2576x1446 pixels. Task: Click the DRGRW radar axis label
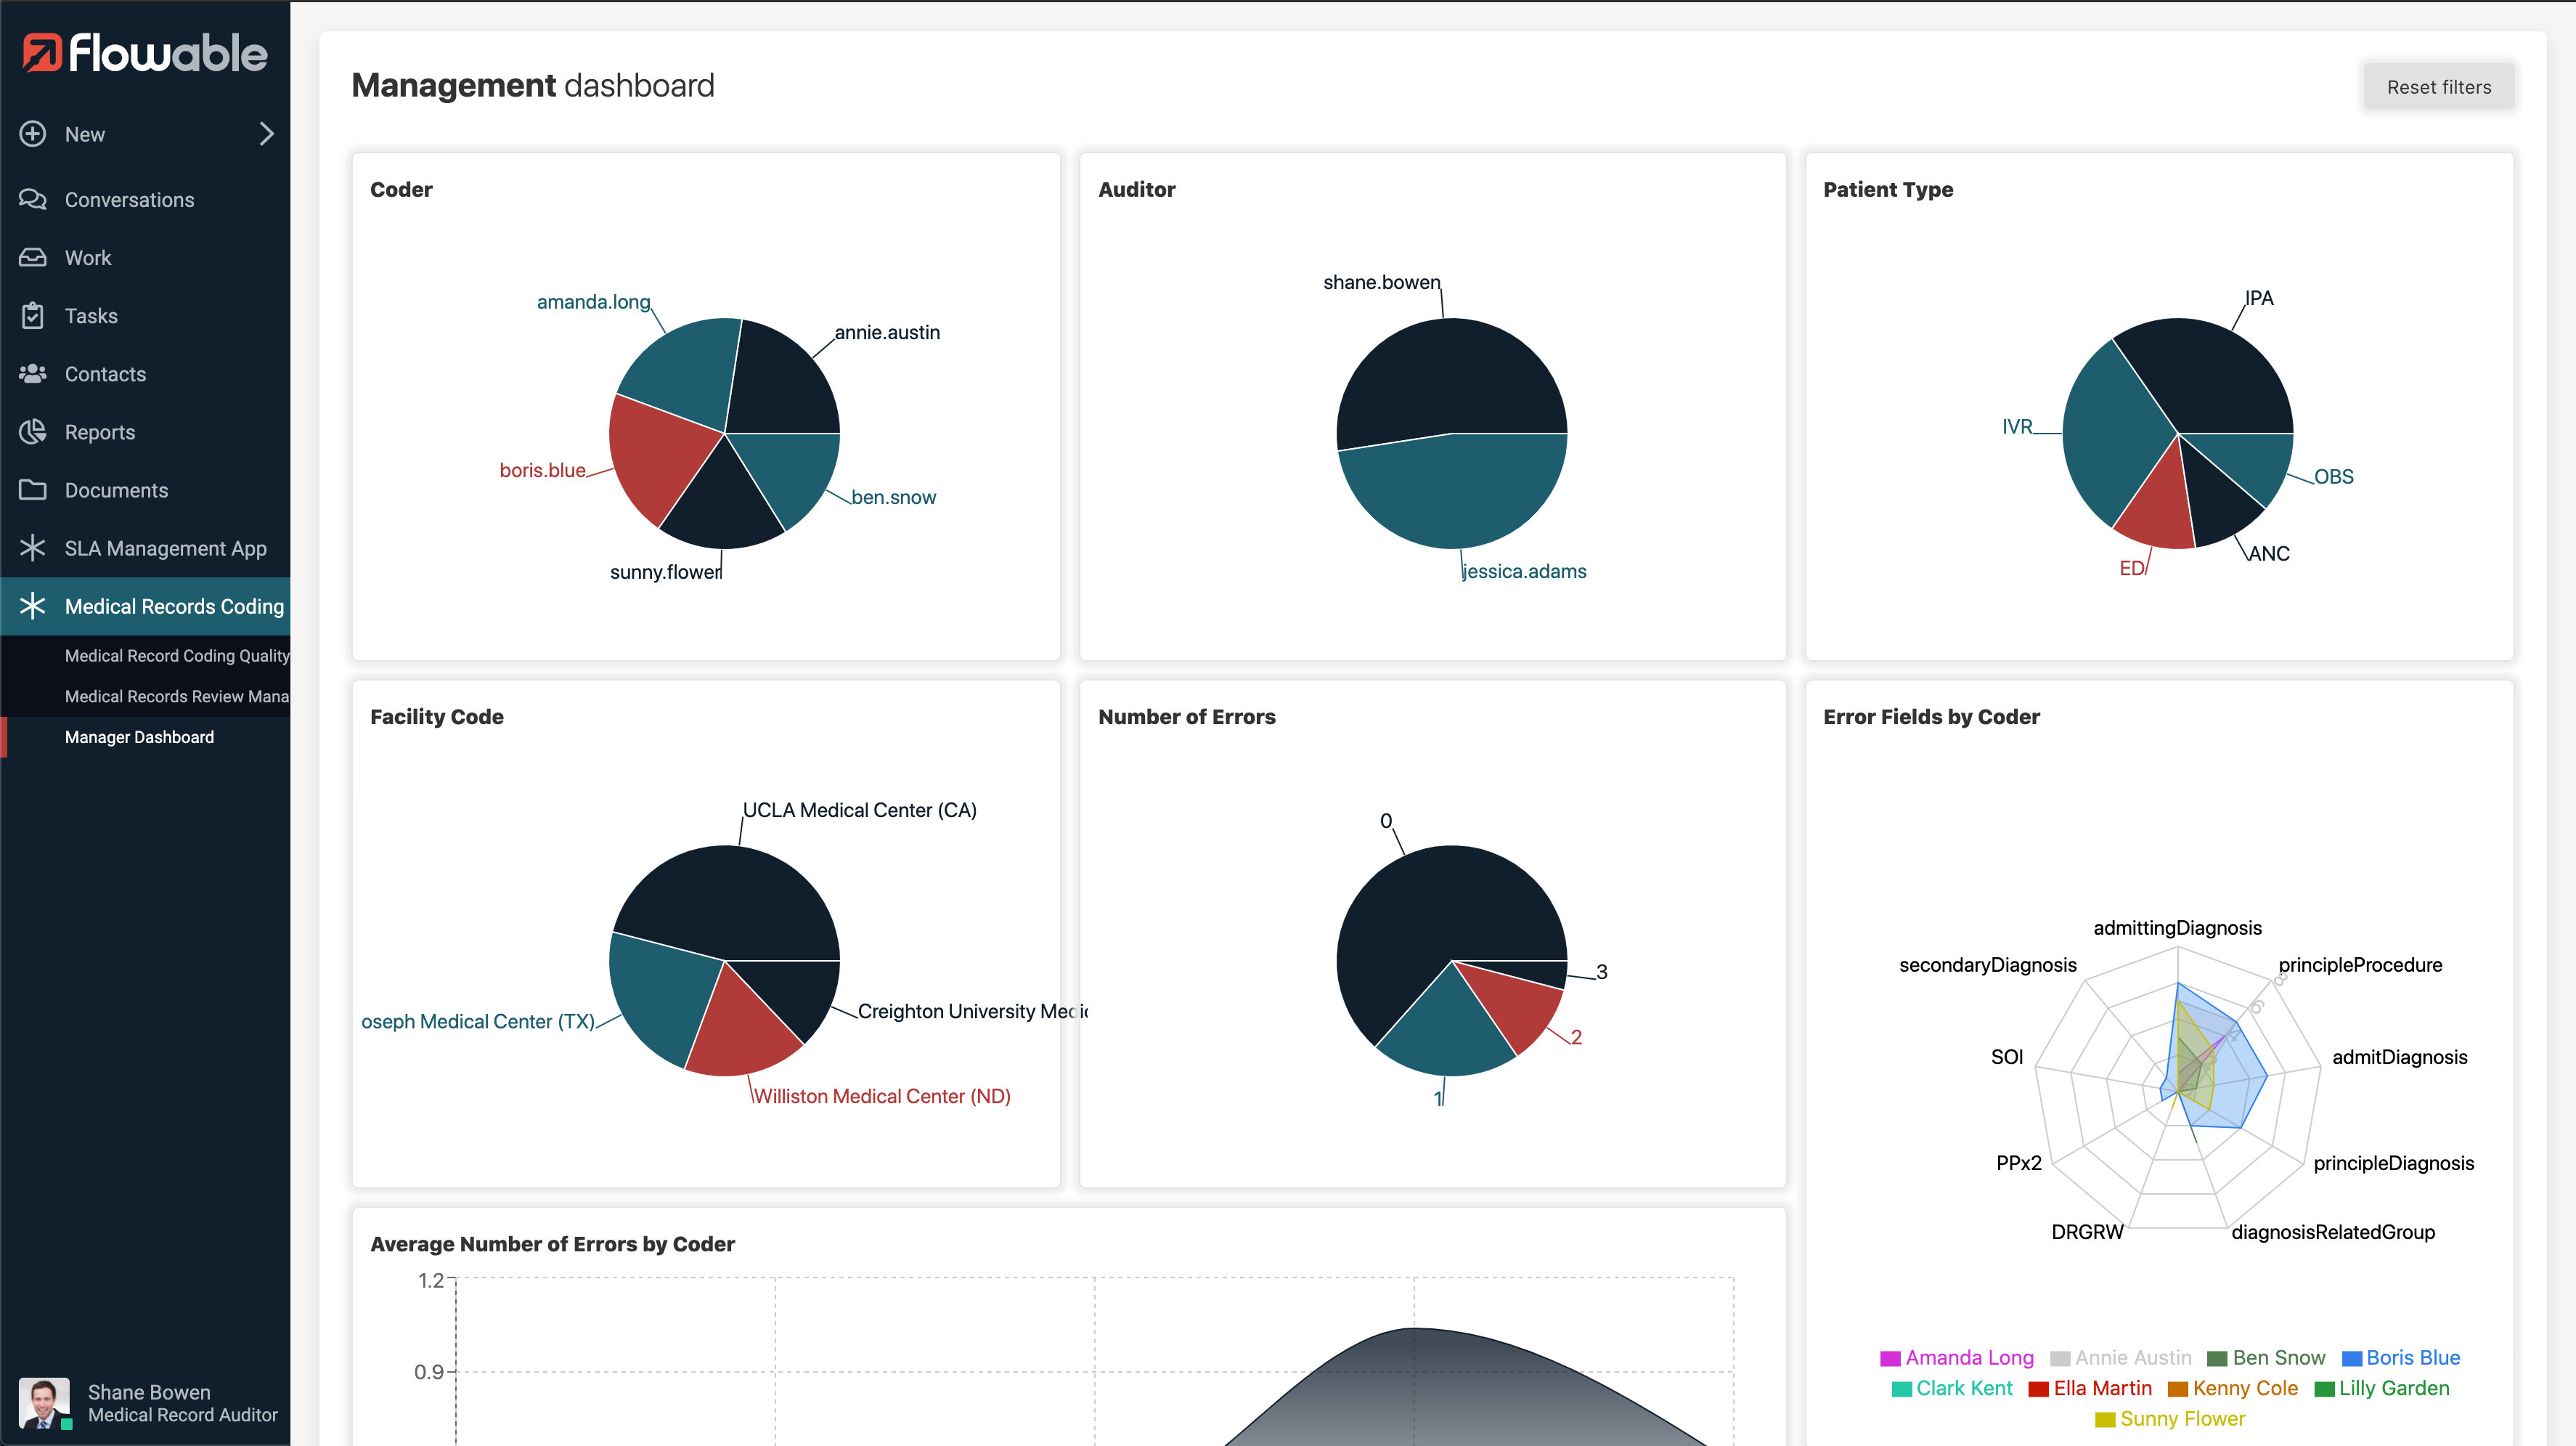(x=2087, y=1232)
